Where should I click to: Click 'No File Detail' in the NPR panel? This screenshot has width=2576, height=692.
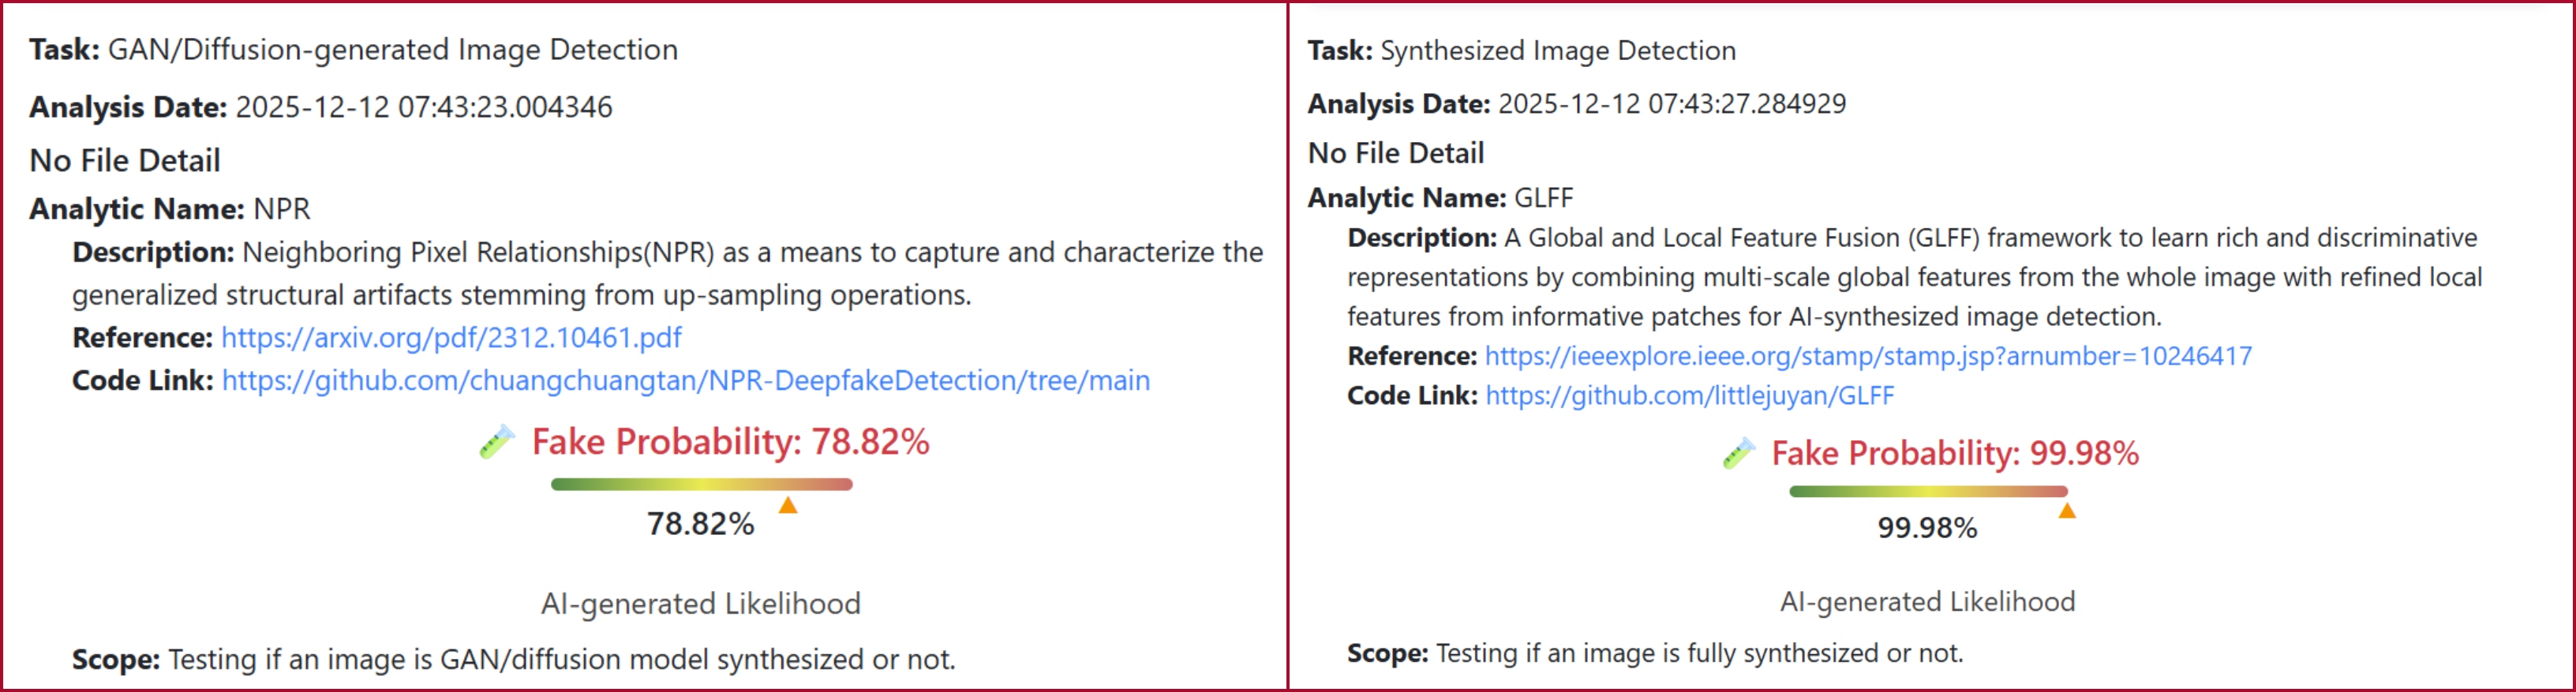coord(125,161)
